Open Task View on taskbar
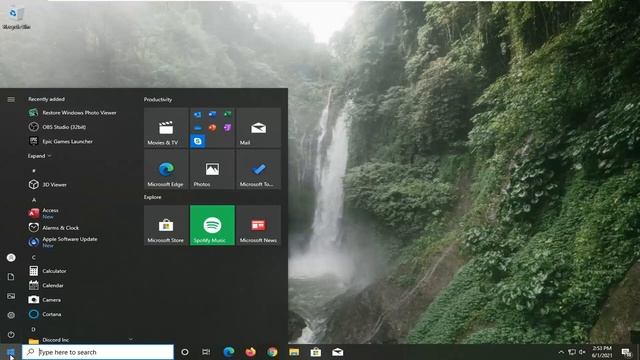Screen dimensions: 640x360 (206, 352)
